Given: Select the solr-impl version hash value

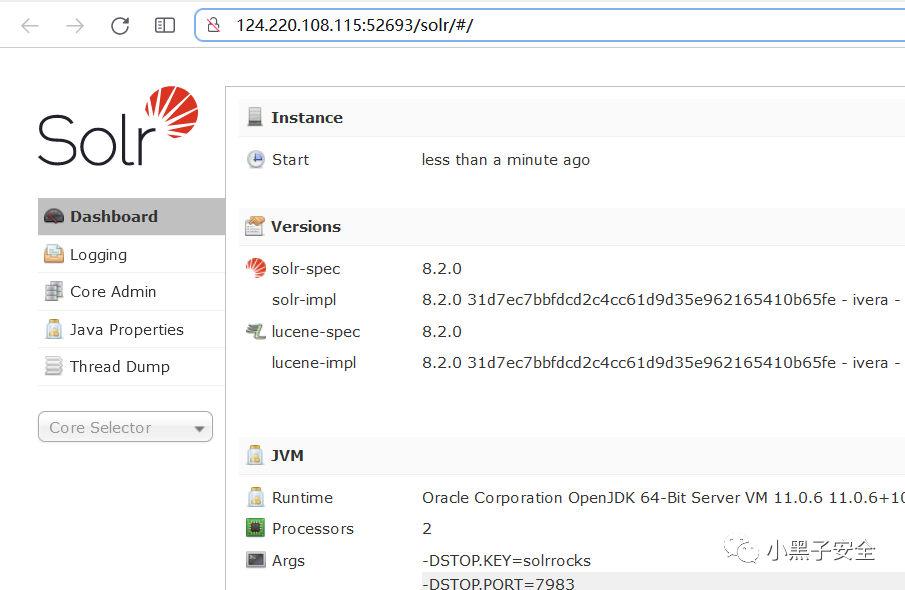Looking at the screenshot, I should (661, 300).
